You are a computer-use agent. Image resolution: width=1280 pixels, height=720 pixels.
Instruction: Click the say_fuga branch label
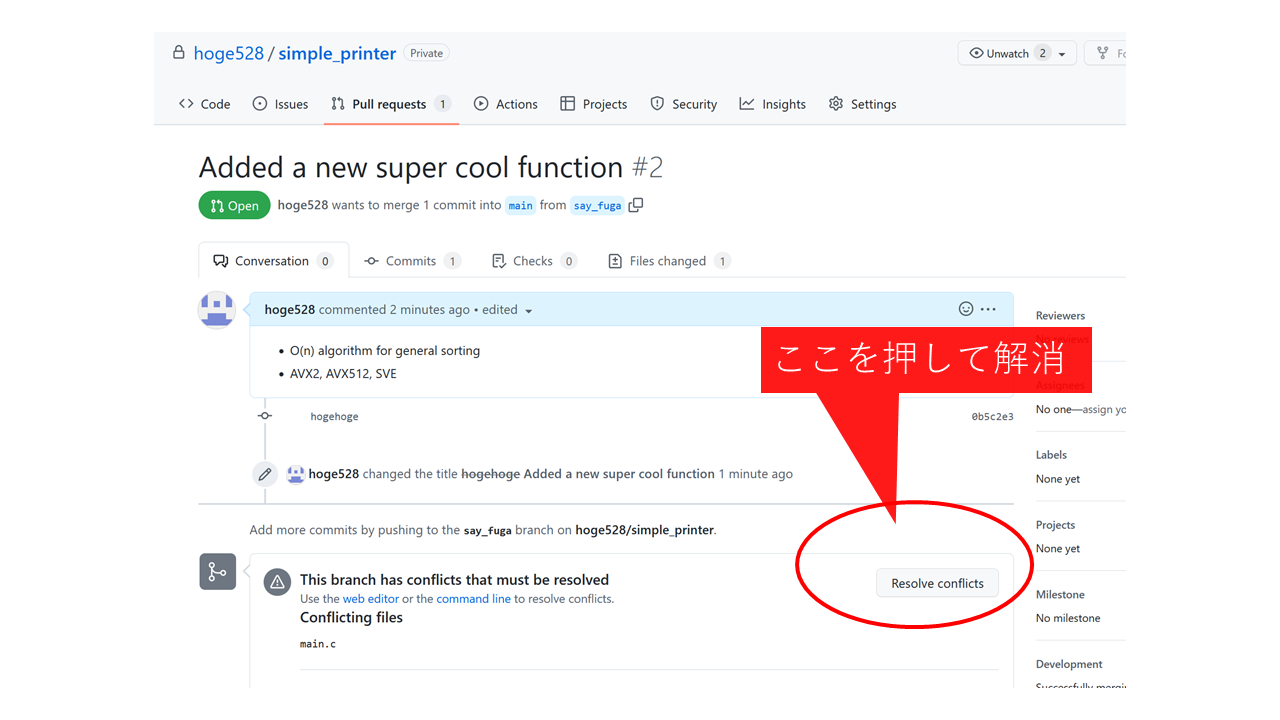click(x=596, y=206)
